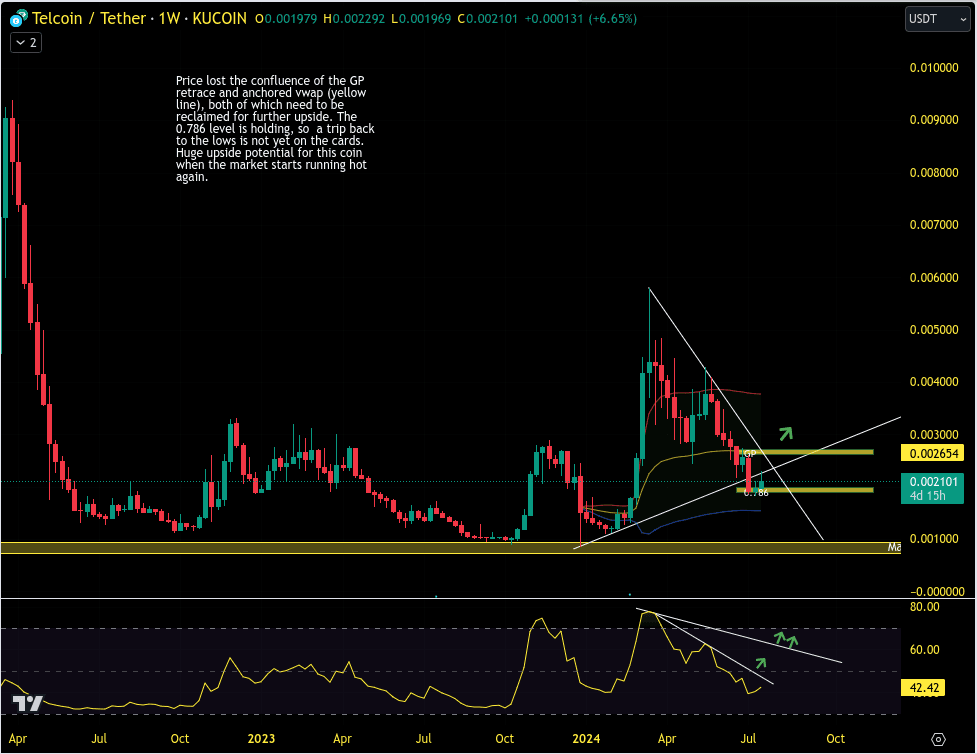
Task: Click the 0.010000 price axis label
Action: click(933, 68)
